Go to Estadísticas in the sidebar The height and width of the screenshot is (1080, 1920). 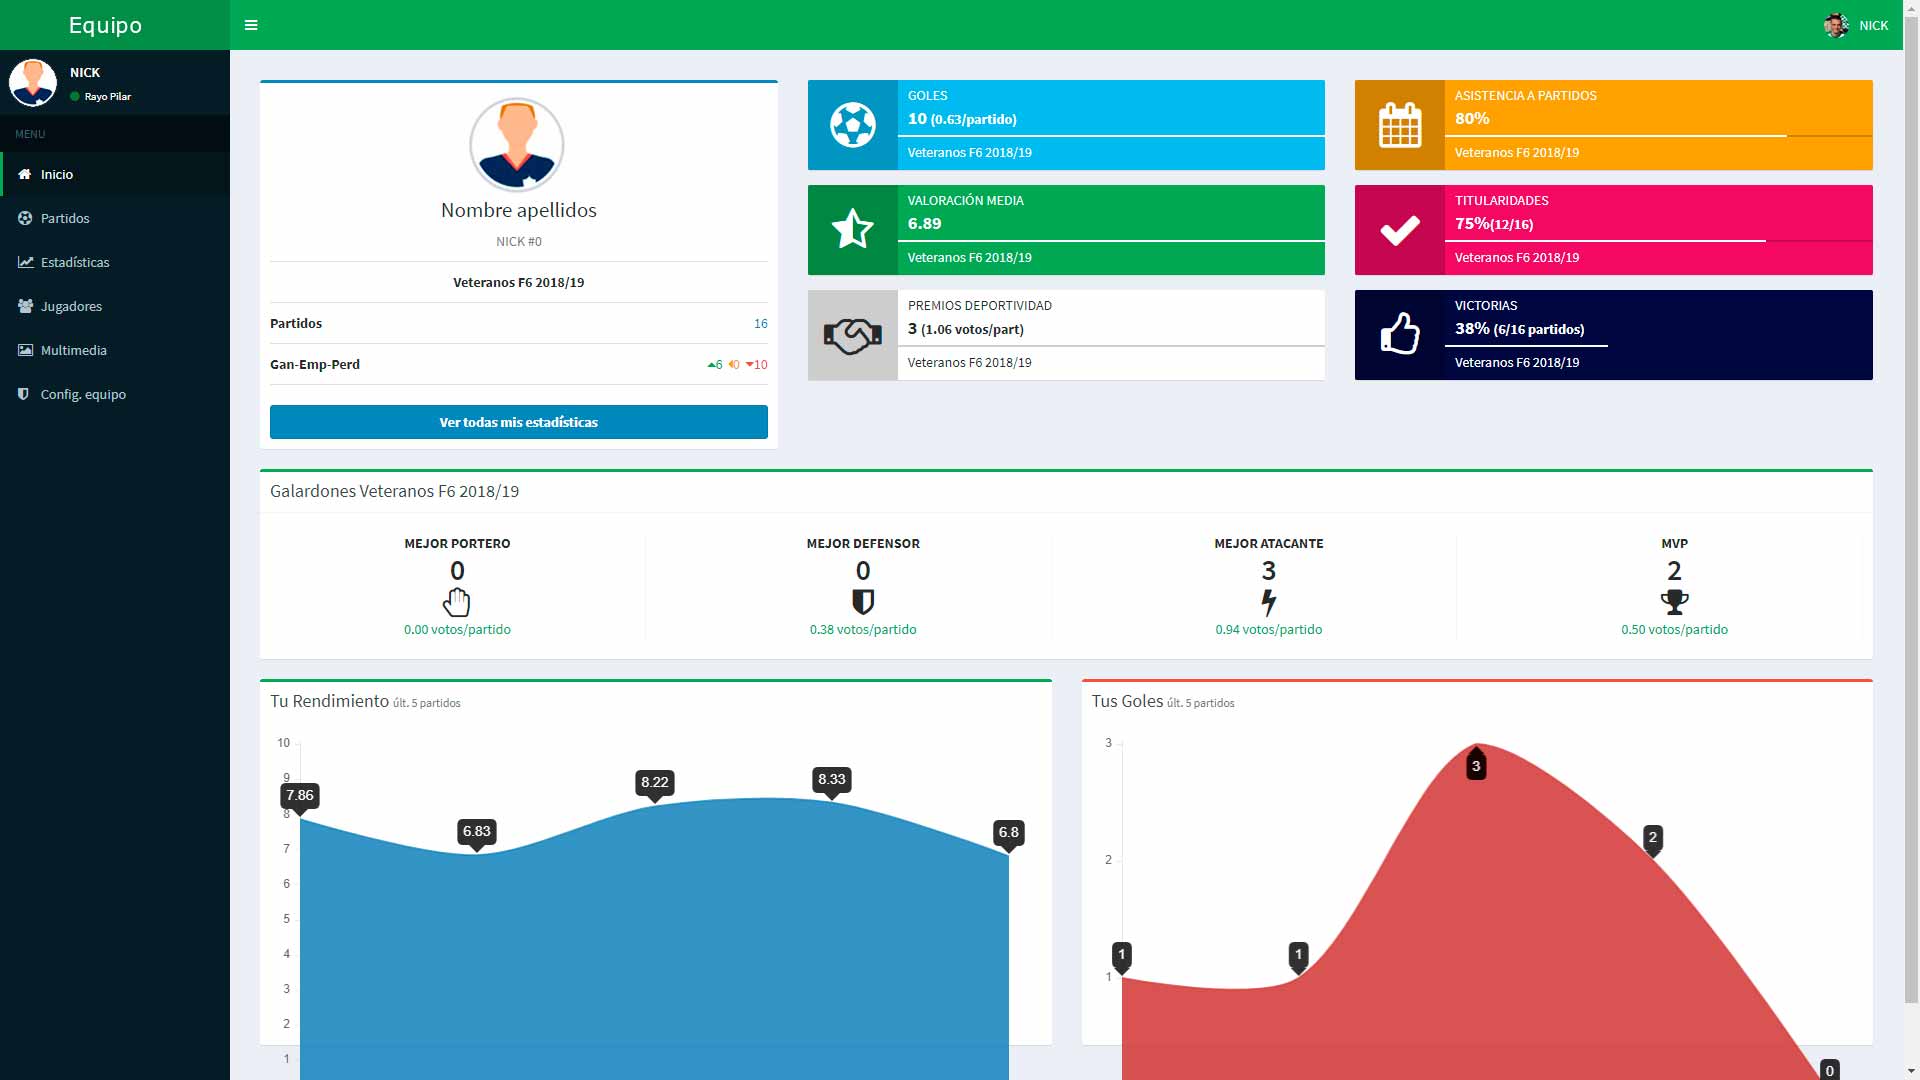(x=75, y=262)
